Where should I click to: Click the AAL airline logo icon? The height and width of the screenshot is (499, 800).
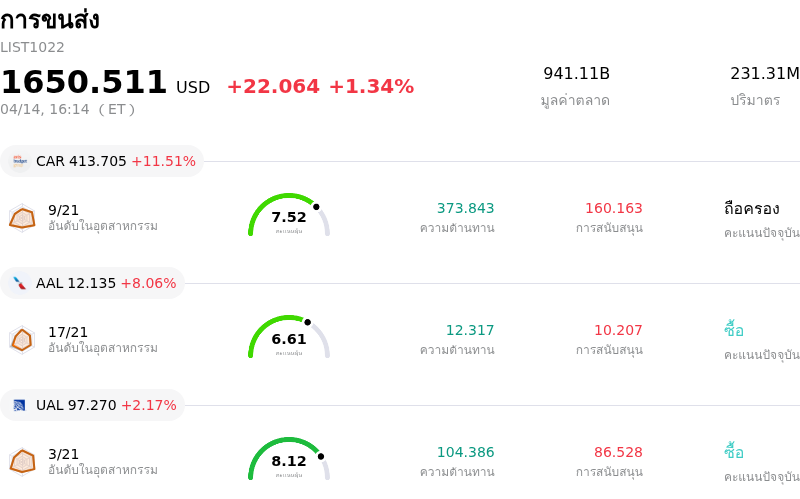coord(20,283)
